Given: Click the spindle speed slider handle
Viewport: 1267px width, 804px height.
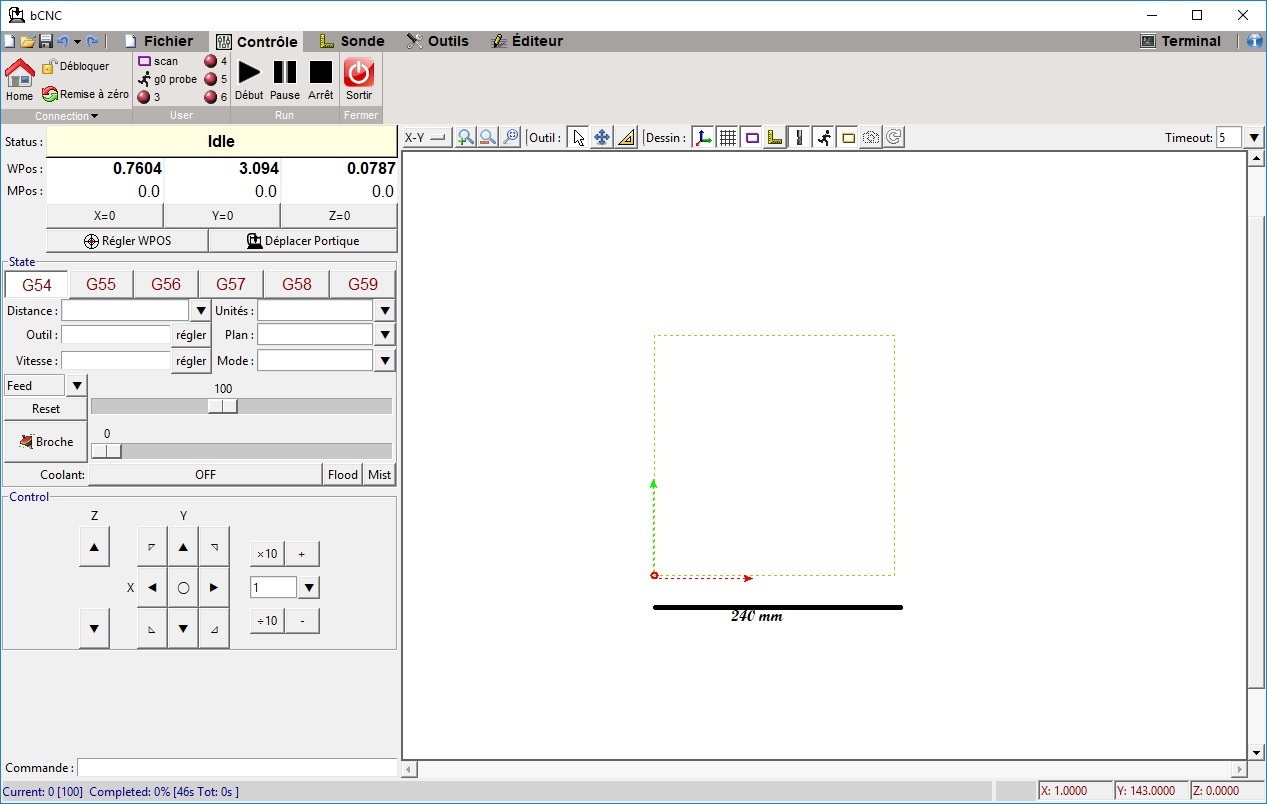Looking at the screenshot, I should [106, 451].
